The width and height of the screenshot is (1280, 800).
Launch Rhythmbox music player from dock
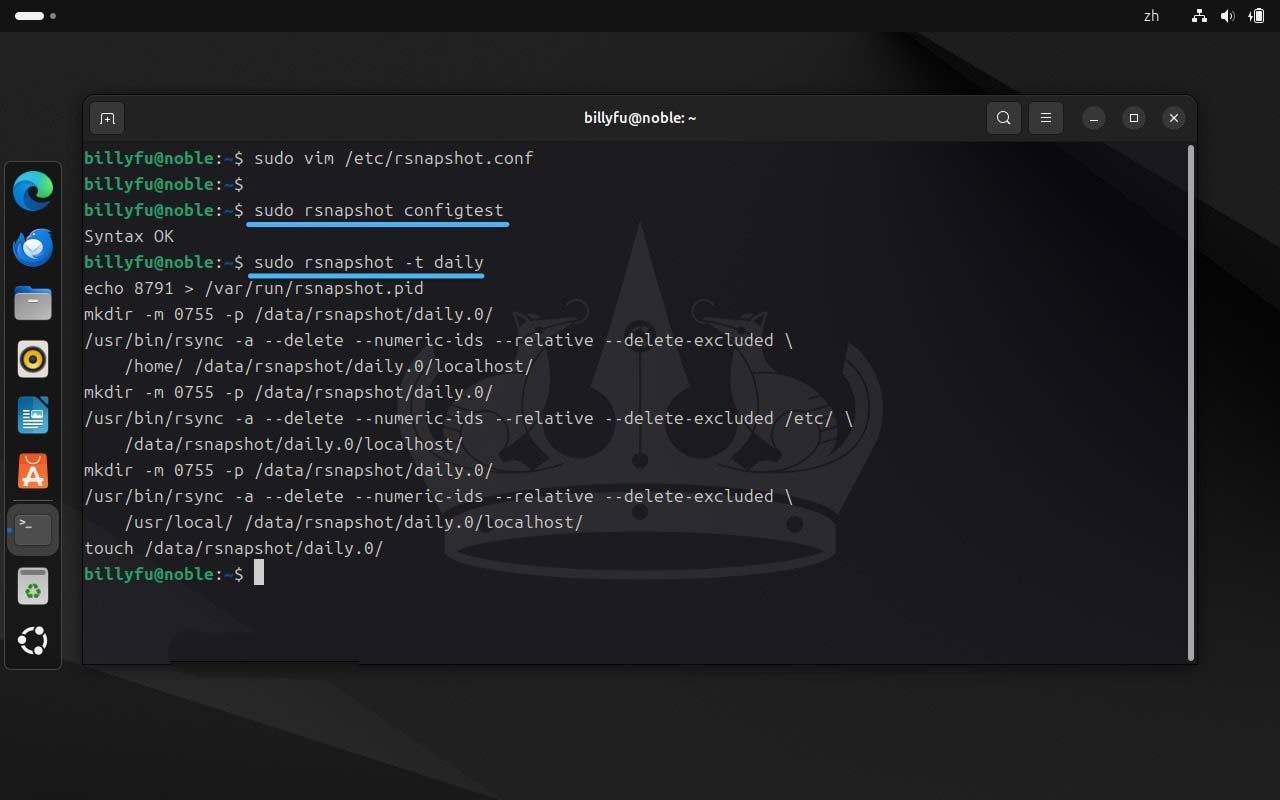(x=33, y=359)
